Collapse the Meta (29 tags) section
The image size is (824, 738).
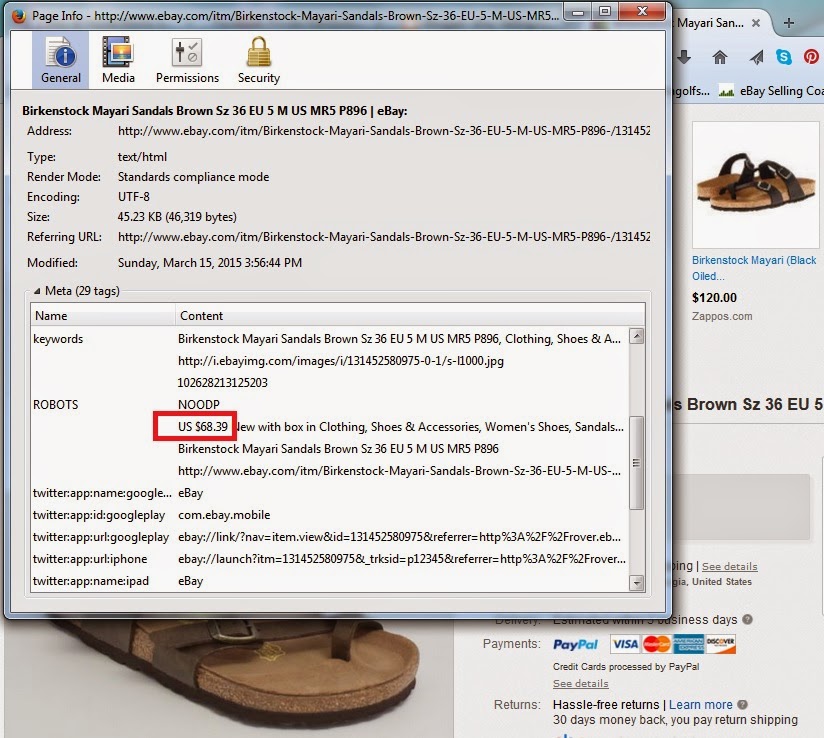(37, 291)
